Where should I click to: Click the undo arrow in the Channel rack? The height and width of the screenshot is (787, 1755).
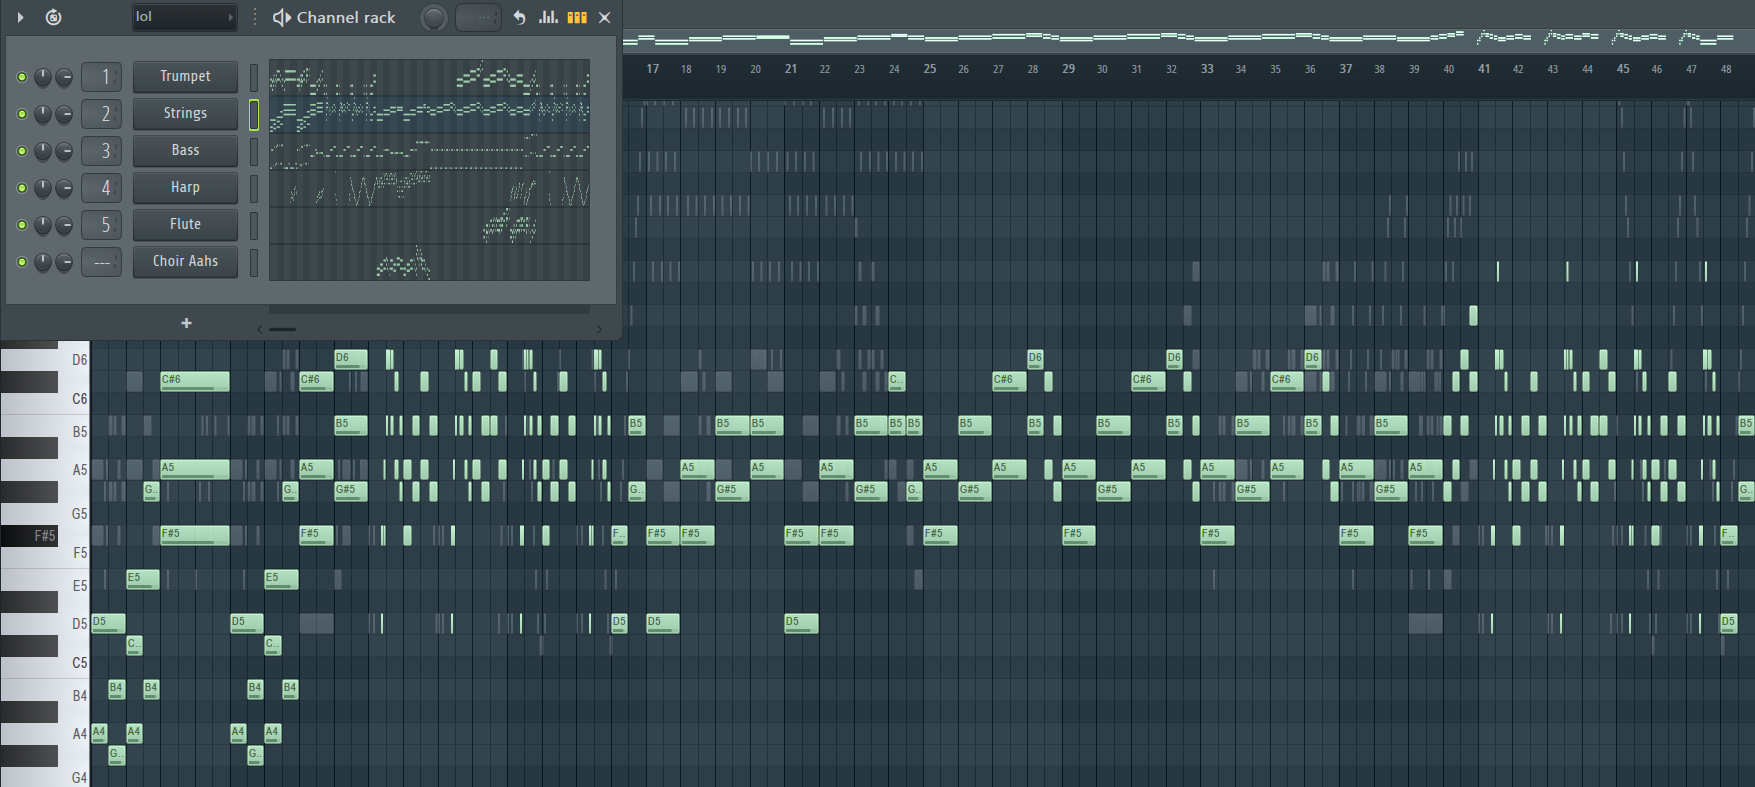coord(519,17)
